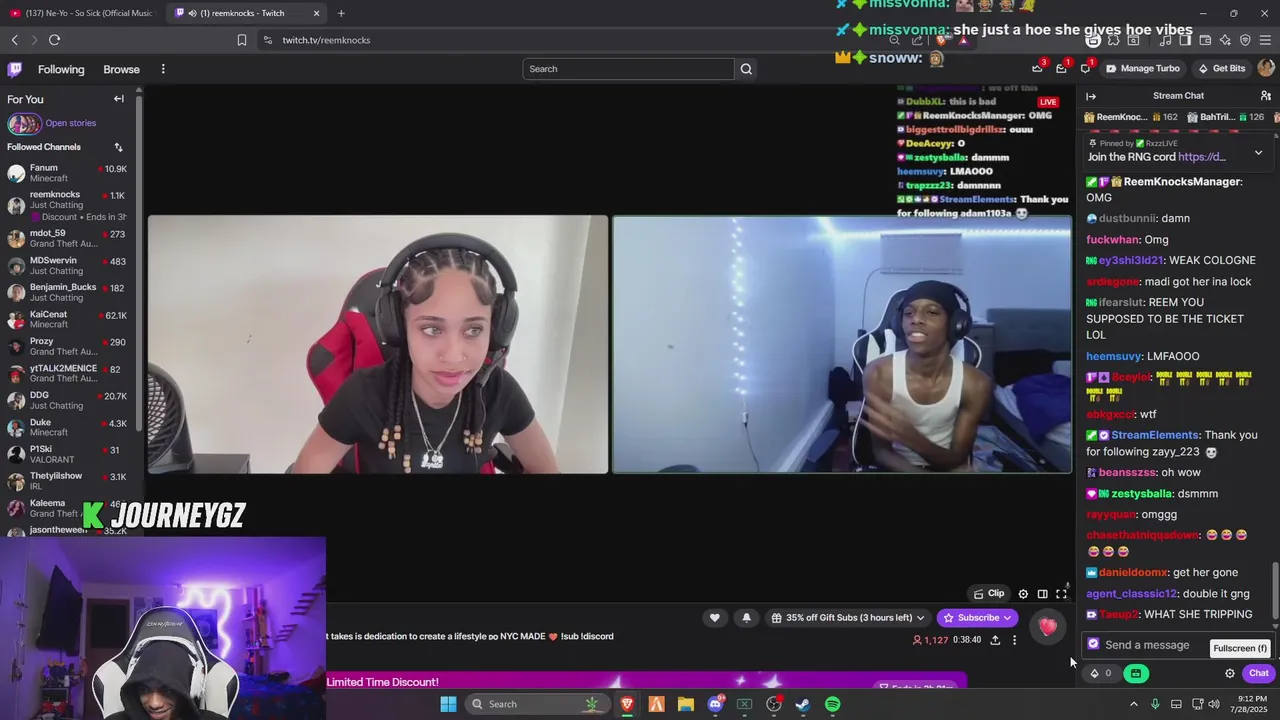Toggle theatre mode on the player
Image resolution: width=1280 pixels, height=720 pixels.
[x=1042, y=594]
